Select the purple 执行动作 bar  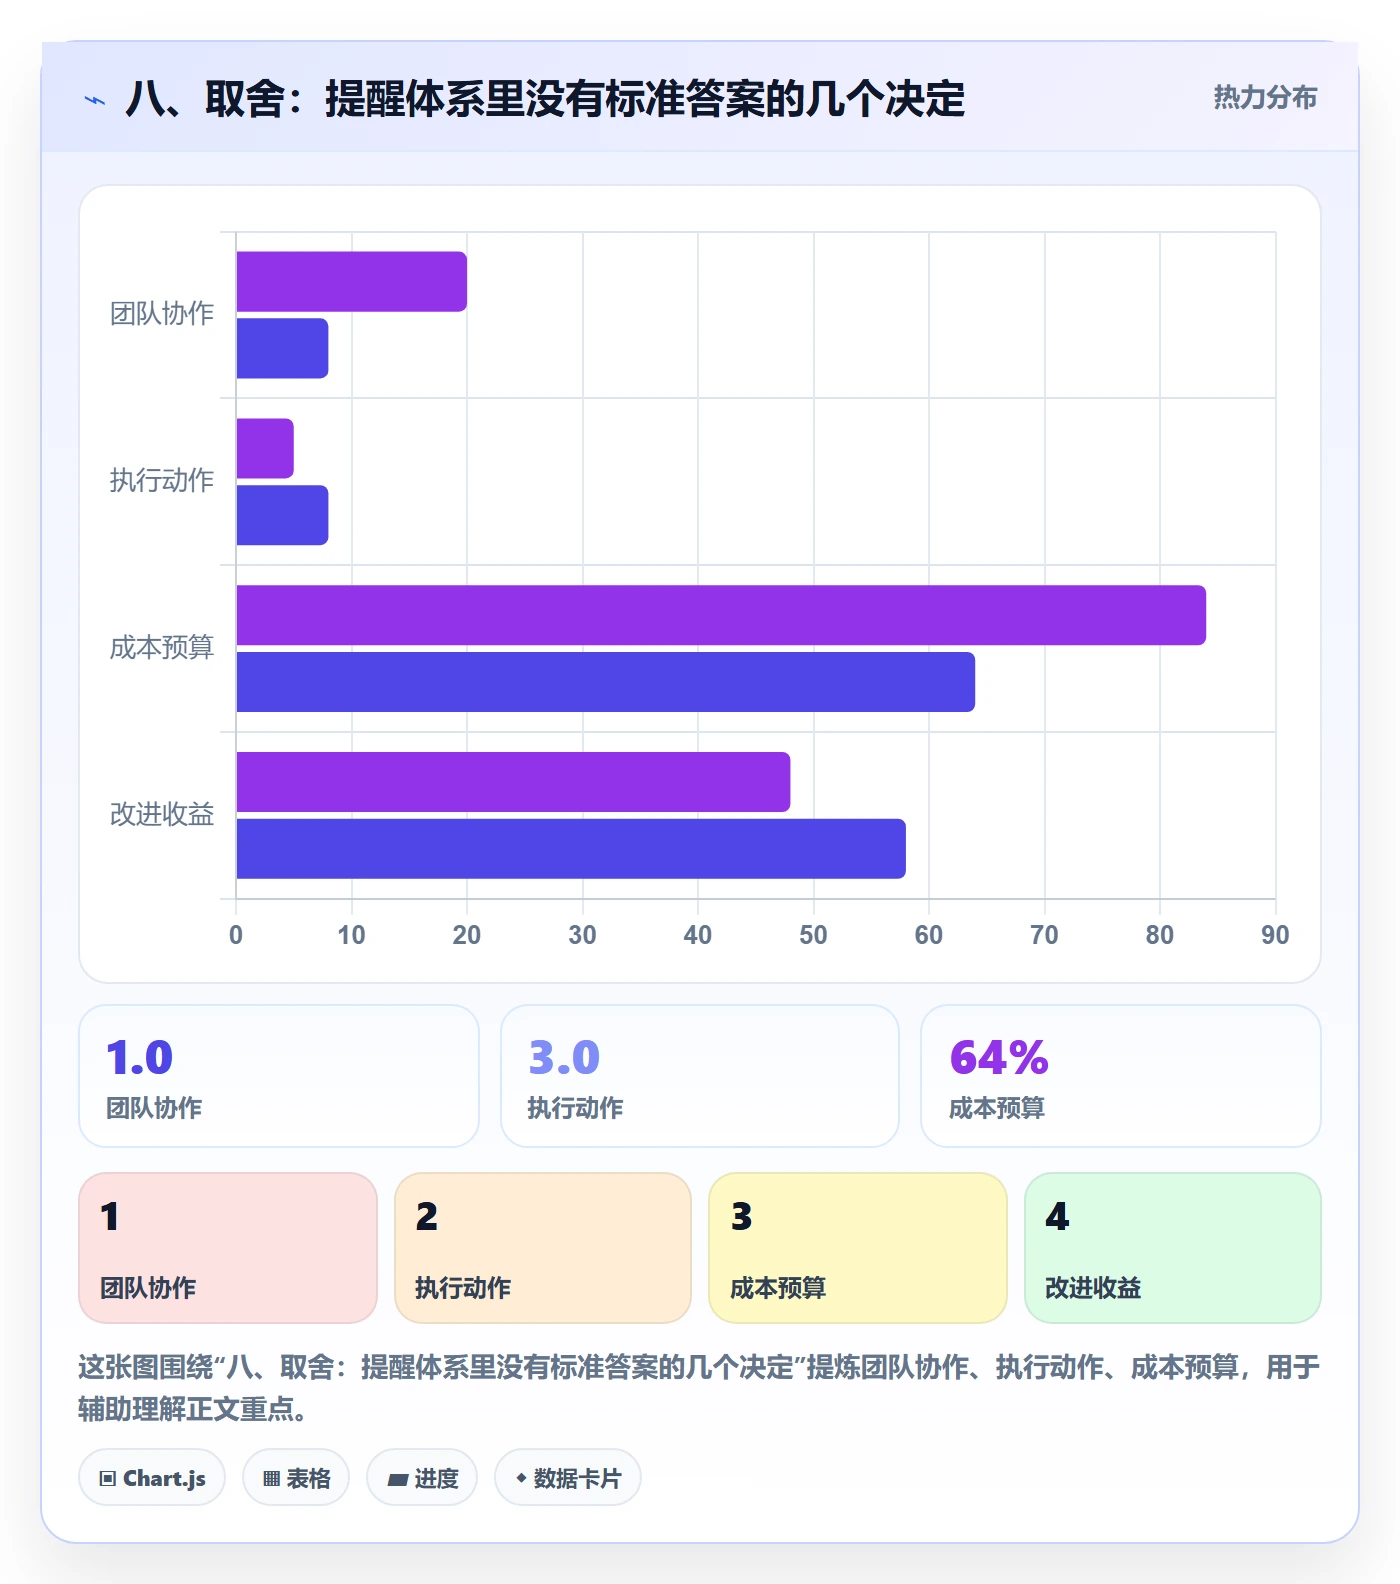pos(265,448)
